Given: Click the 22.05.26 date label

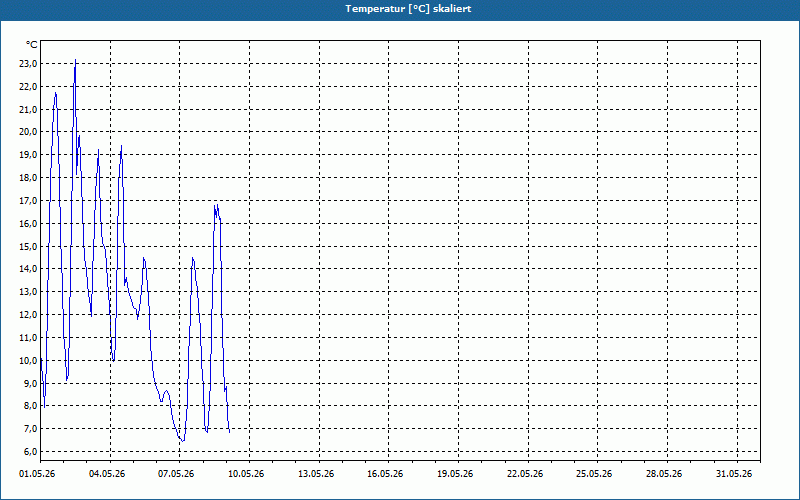Looking at the screenshot, I should pyautogui.click(x=525, y=474).
